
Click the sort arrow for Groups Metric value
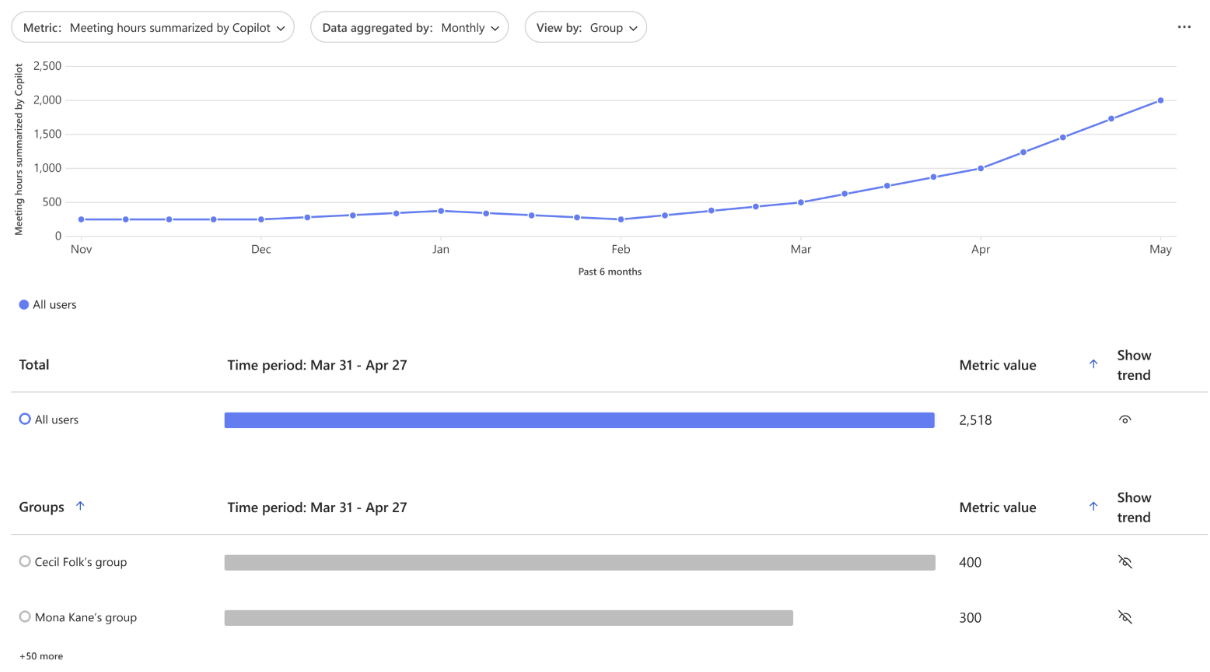point(1092,507)
